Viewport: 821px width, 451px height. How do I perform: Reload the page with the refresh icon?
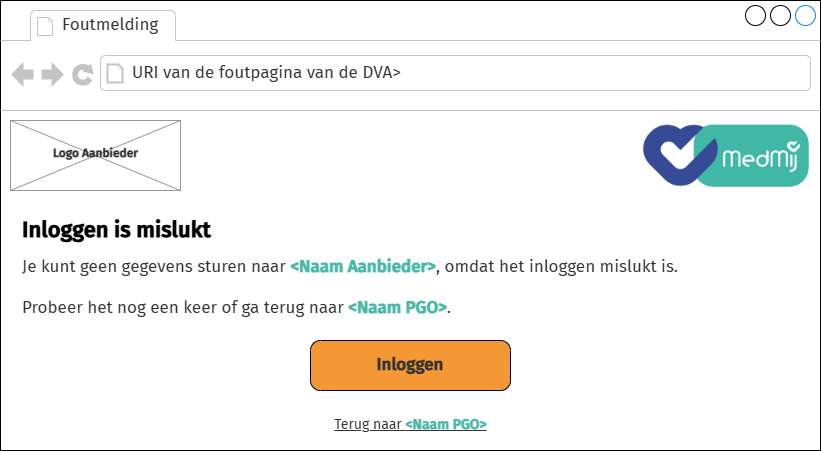point(82,73)
